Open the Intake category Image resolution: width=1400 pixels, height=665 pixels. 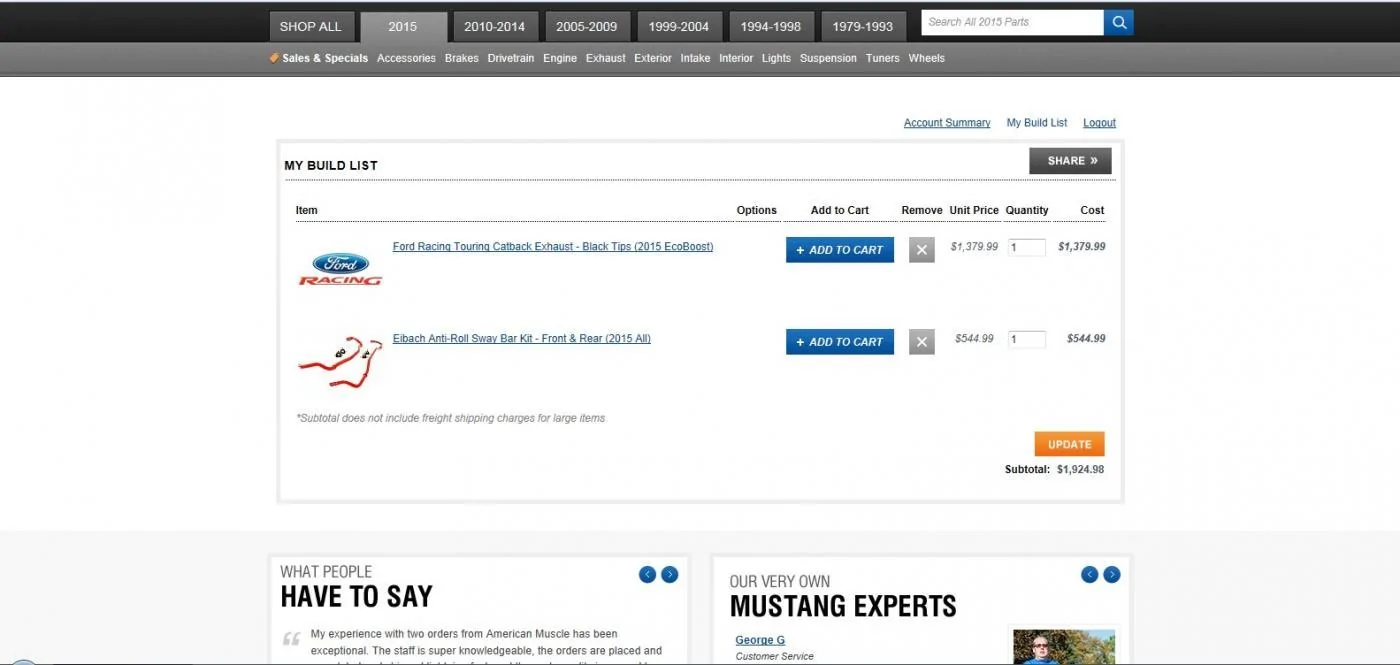pyautogui.click(x=695, y=58)
